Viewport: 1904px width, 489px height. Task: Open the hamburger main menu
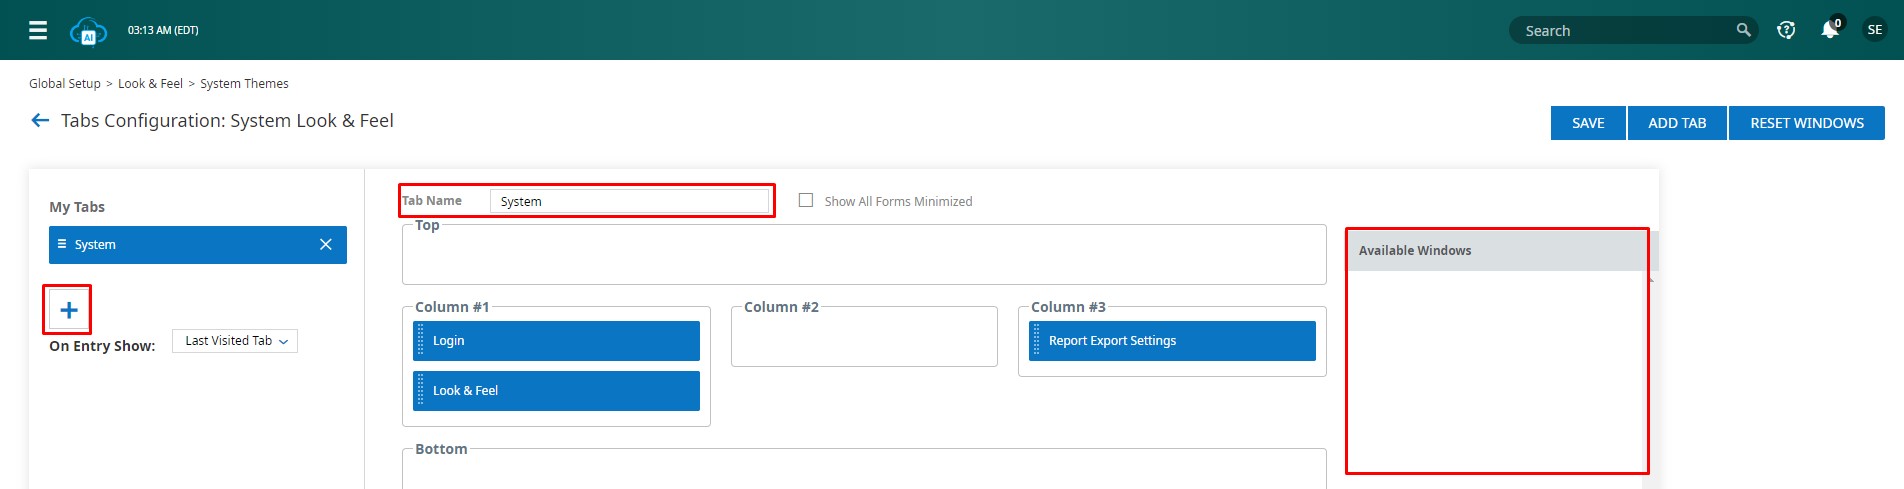[x=38, y=30]
